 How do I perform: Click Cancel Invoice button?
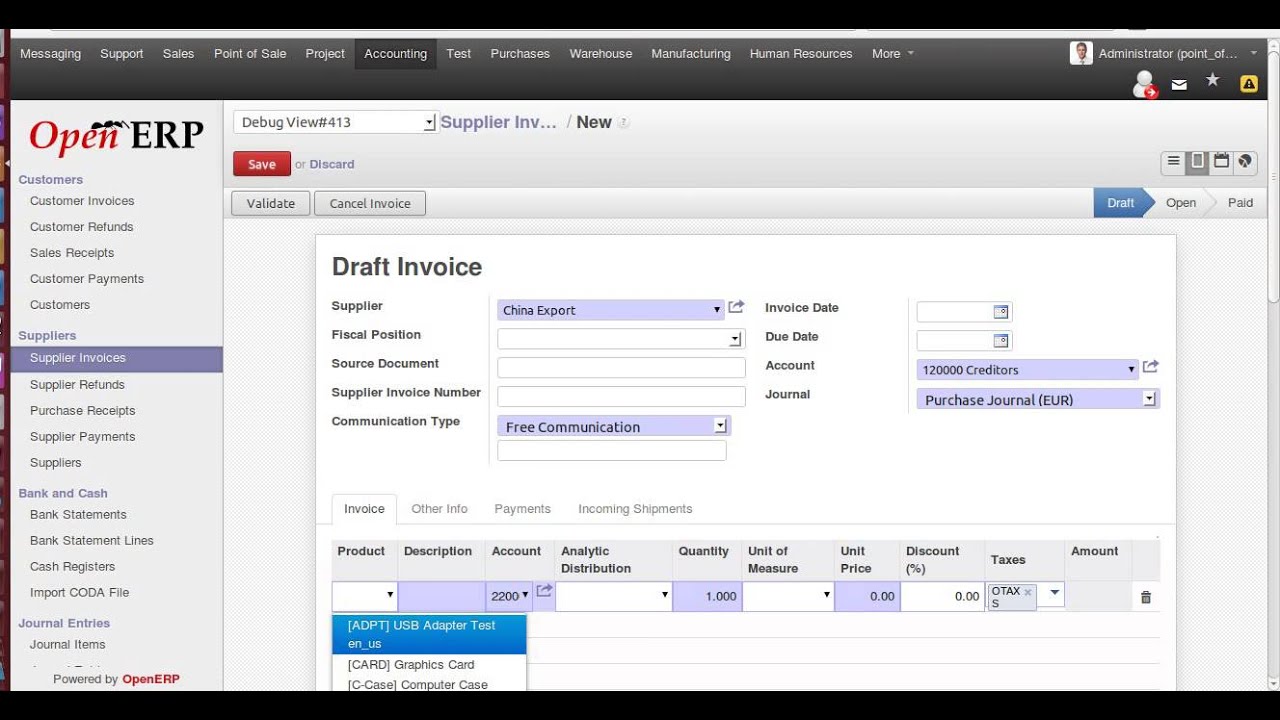pos(370,203)
